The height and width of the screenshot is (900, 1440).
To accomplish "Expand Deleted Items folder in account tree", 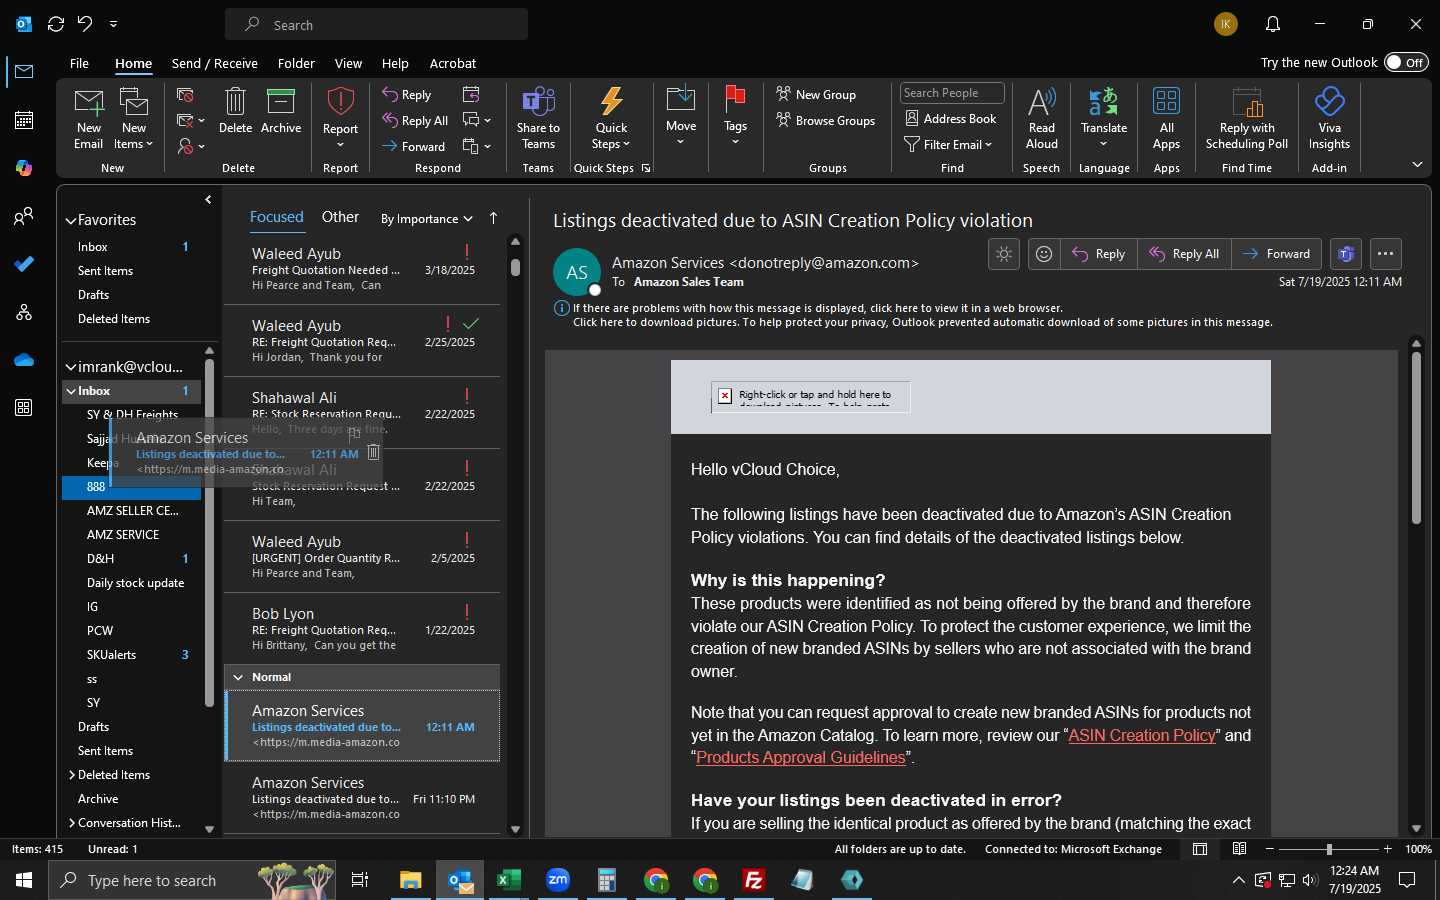I will (x=72, y=775).
